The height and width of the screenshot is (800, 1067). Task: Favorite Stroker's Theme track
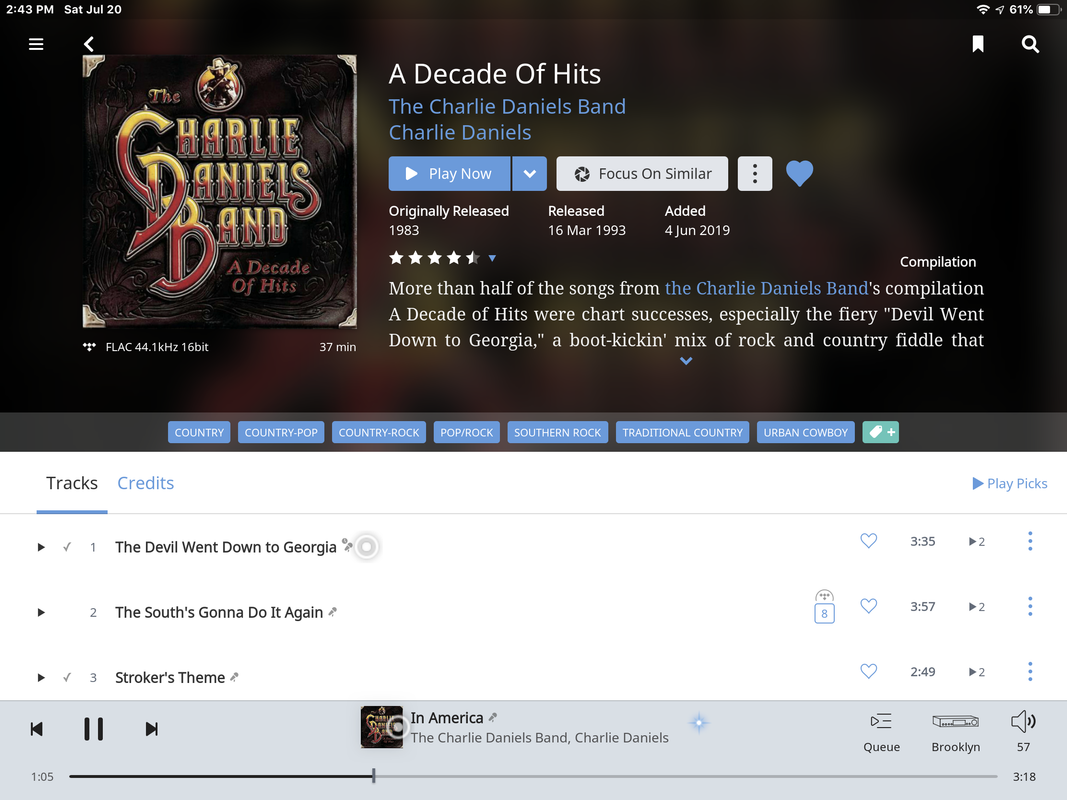868,671
